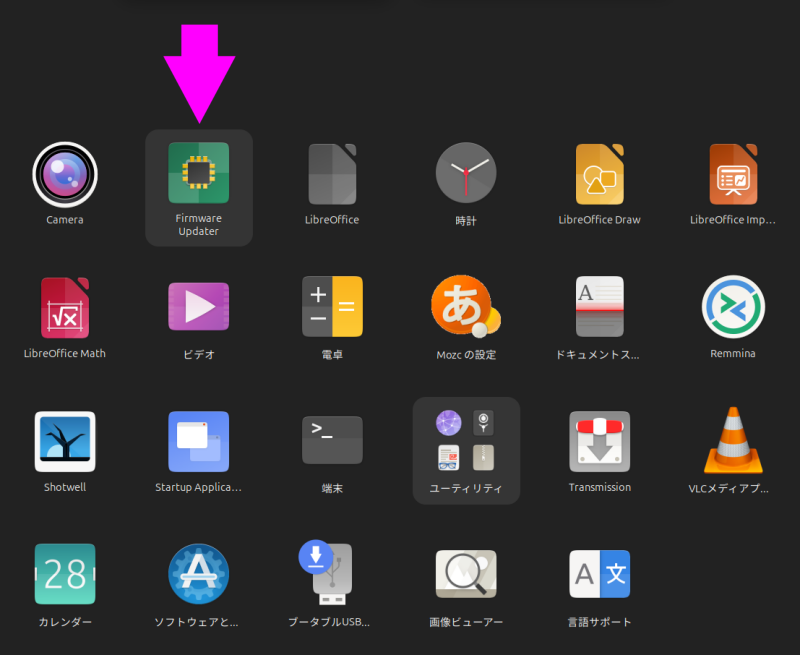Launch the 電卓 calculator
This screenshot has width=800, height=655.
coord(332,307)
